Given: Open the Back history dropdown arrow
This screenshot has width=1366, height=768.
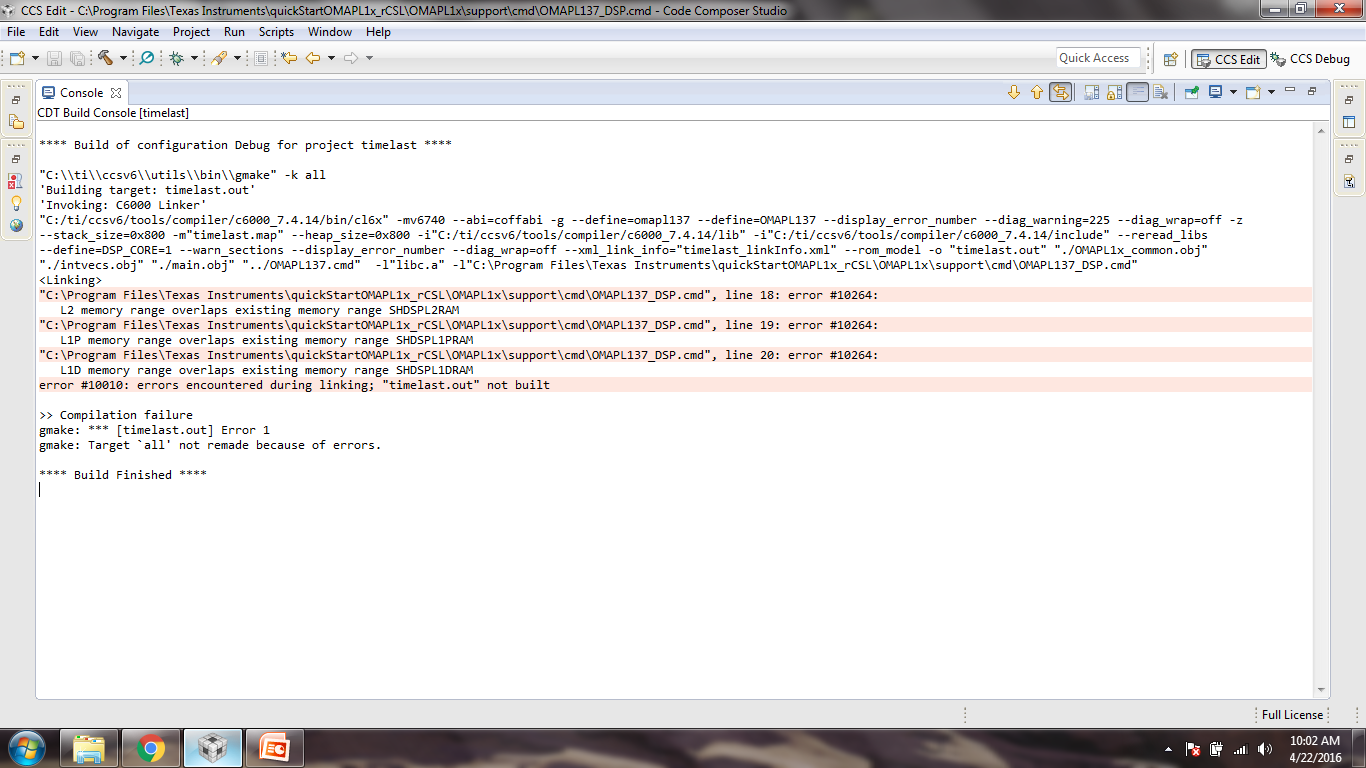Looking at the screenshot, I should [x=331, y=58].
